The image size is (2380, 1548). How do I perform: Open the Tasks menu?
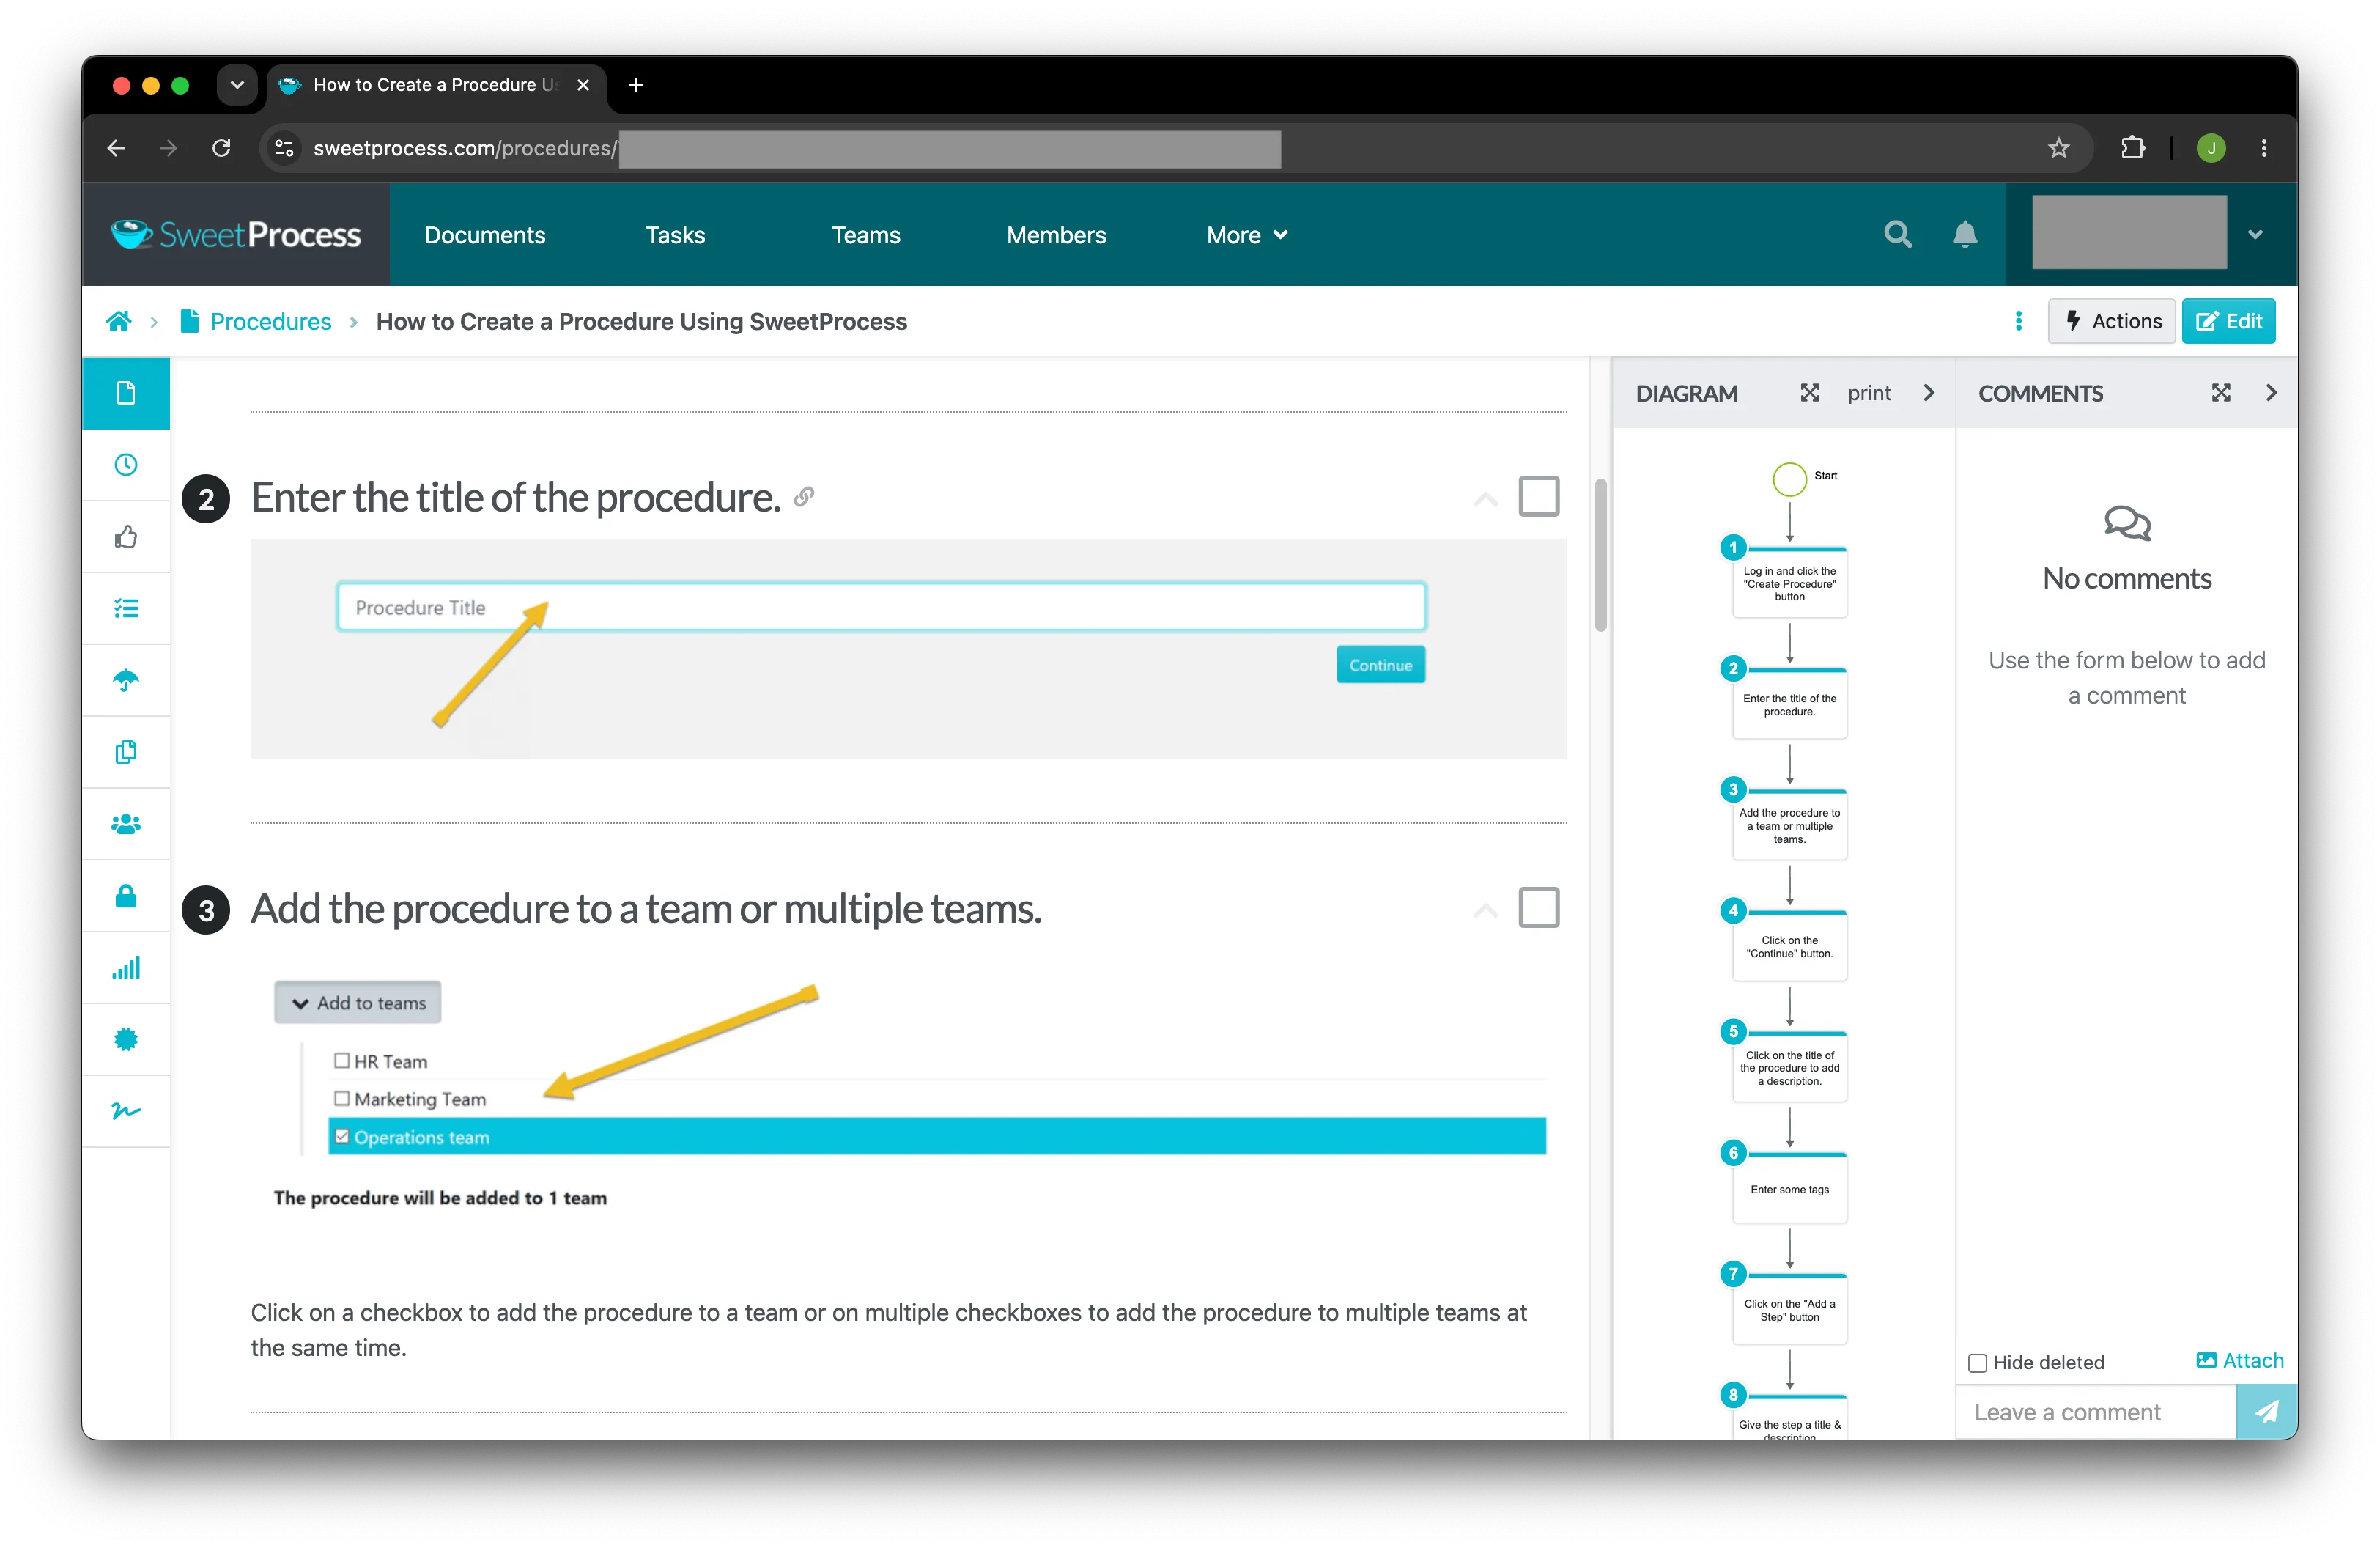(x=675, y=235)
